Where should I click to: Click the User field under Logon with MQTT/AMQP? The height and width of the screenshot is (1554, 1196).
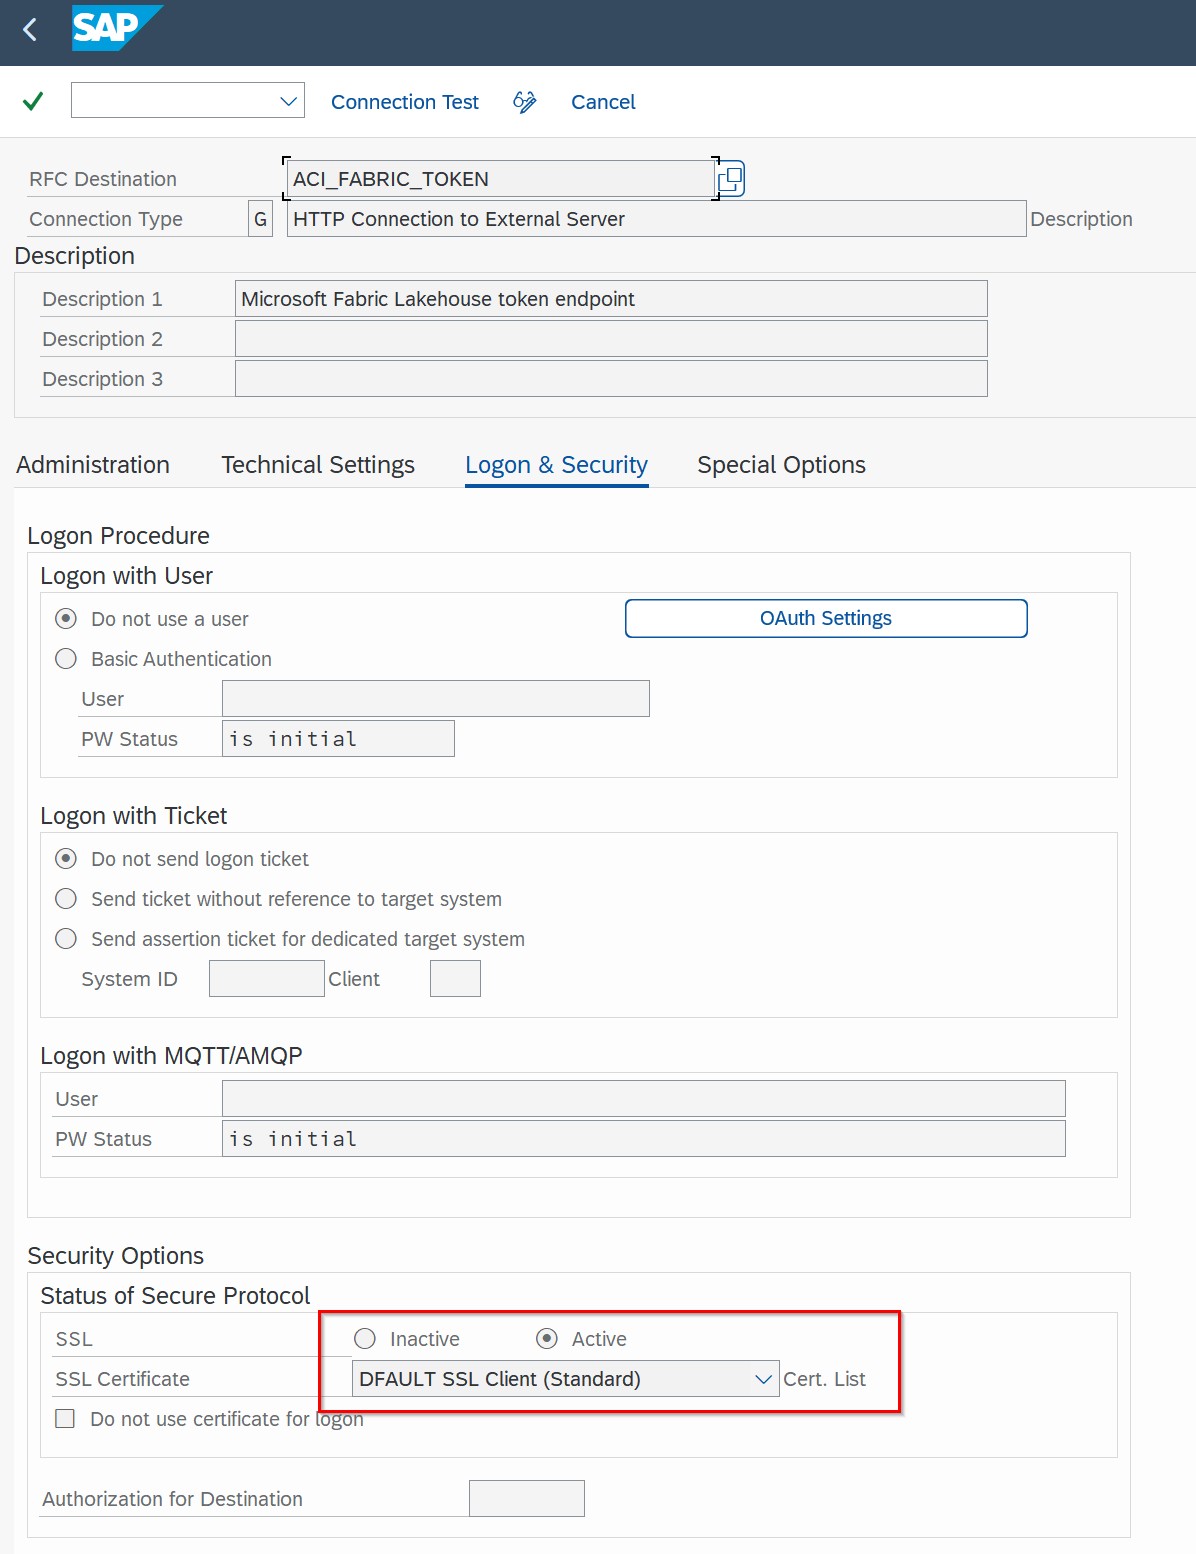tap(644, 1099)
